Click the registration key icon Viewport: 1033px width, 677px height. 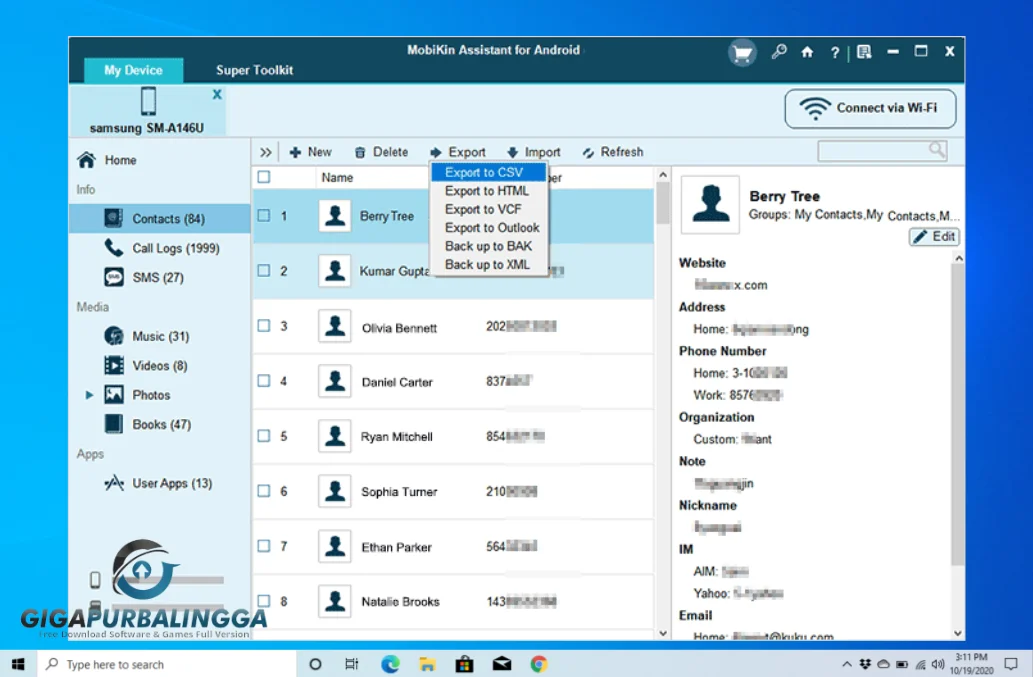(779, 52)
